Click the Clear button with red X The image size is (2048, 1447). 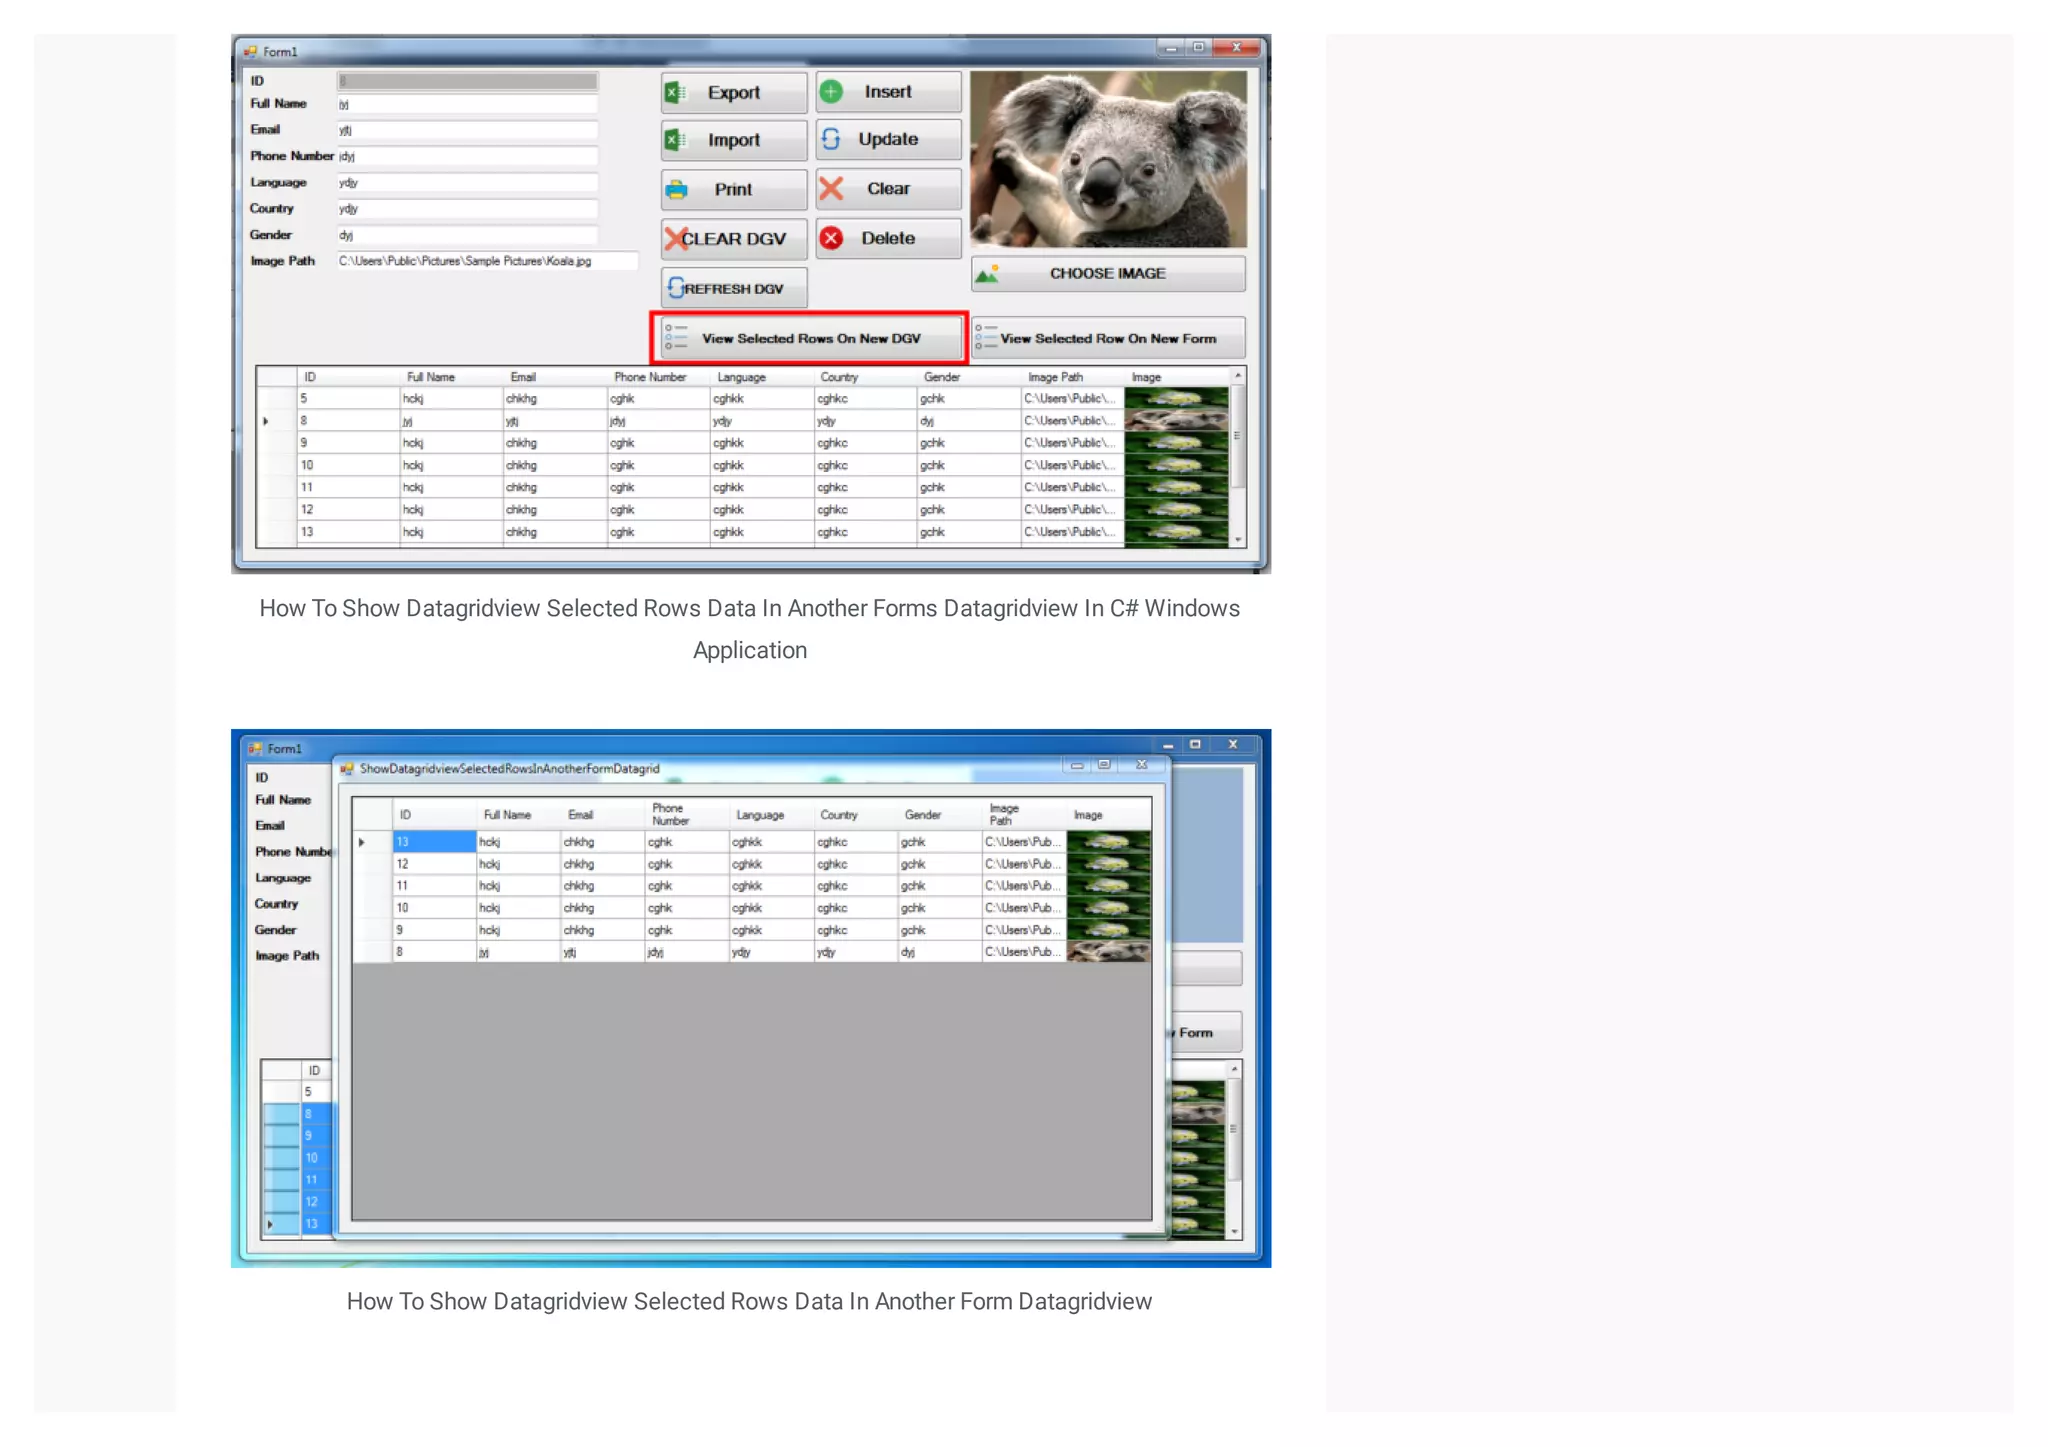point(888,188)
